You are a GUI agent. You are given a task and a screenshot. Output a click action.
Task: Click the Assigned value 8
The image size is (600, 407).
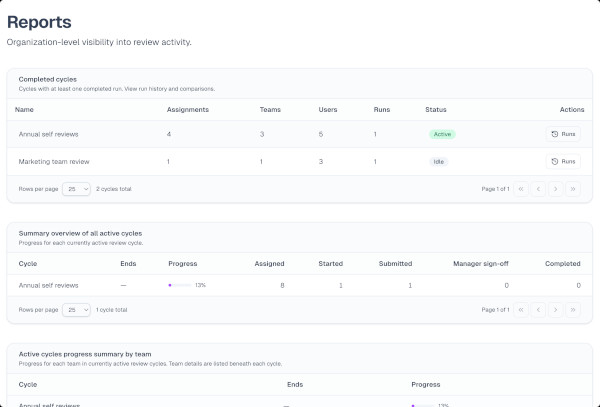tap(282, 285)
